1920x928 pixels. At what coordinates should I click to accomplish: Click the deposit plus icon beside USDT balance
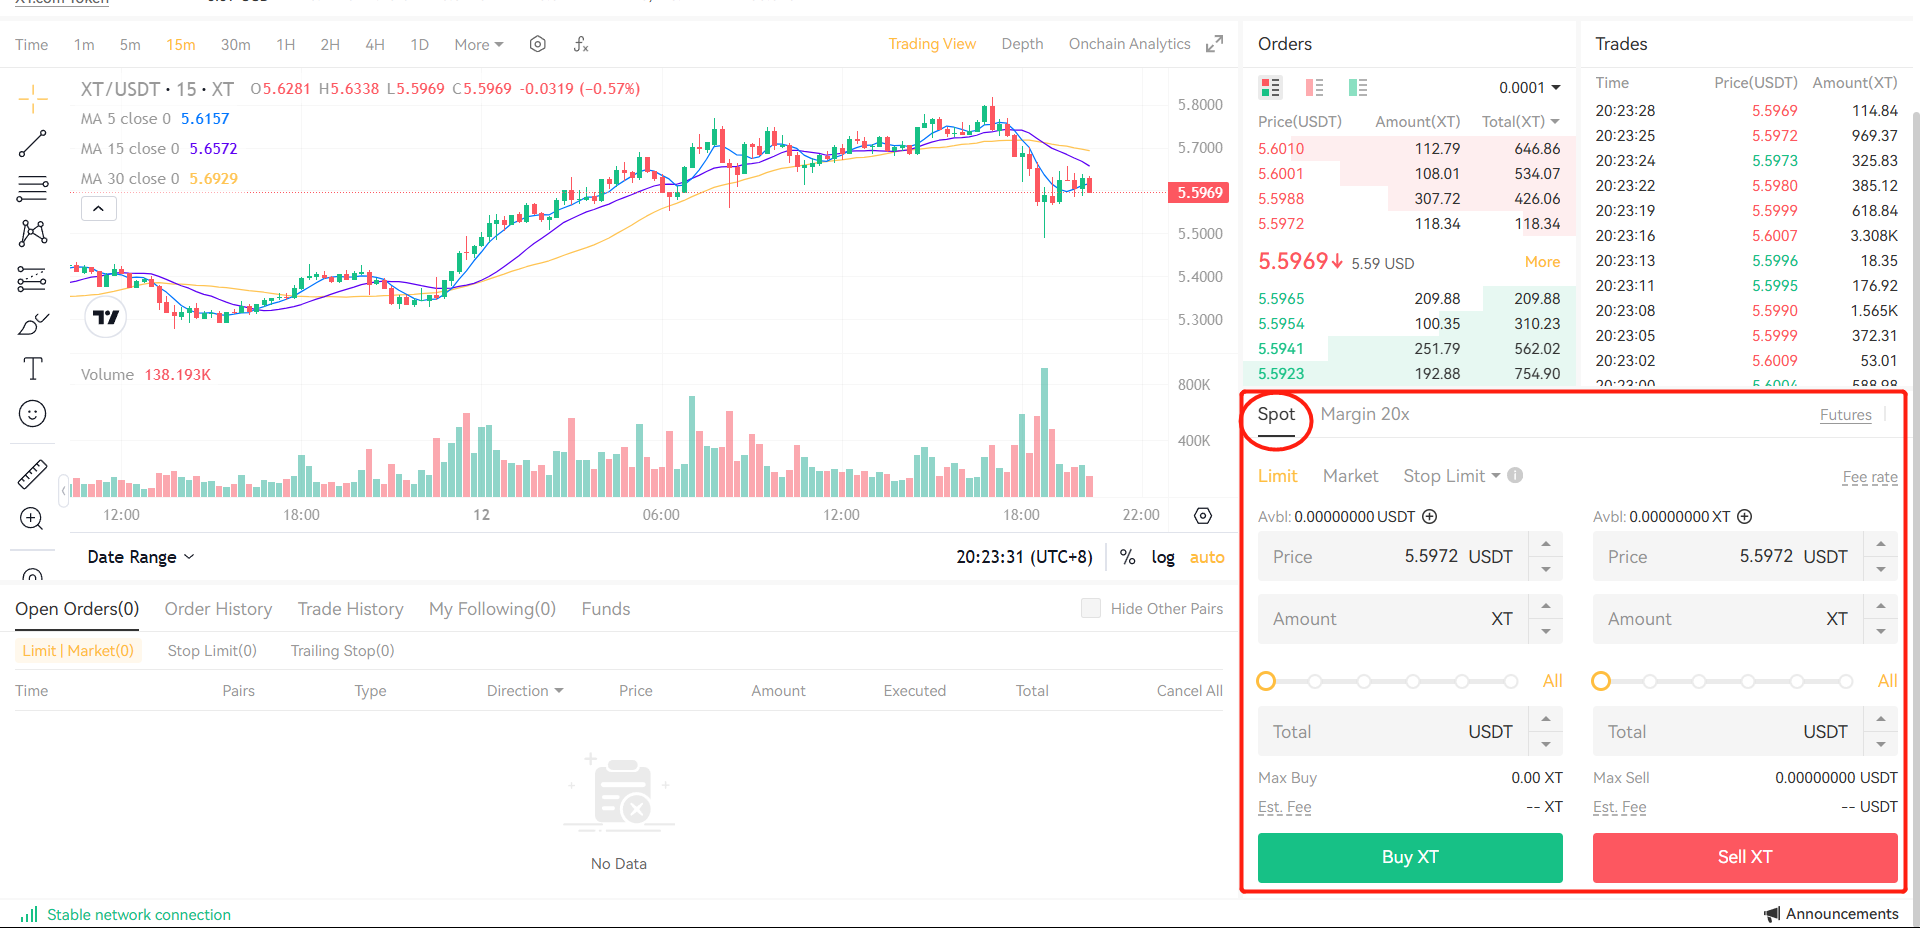pyautogui.click(x=1430, y=517)
